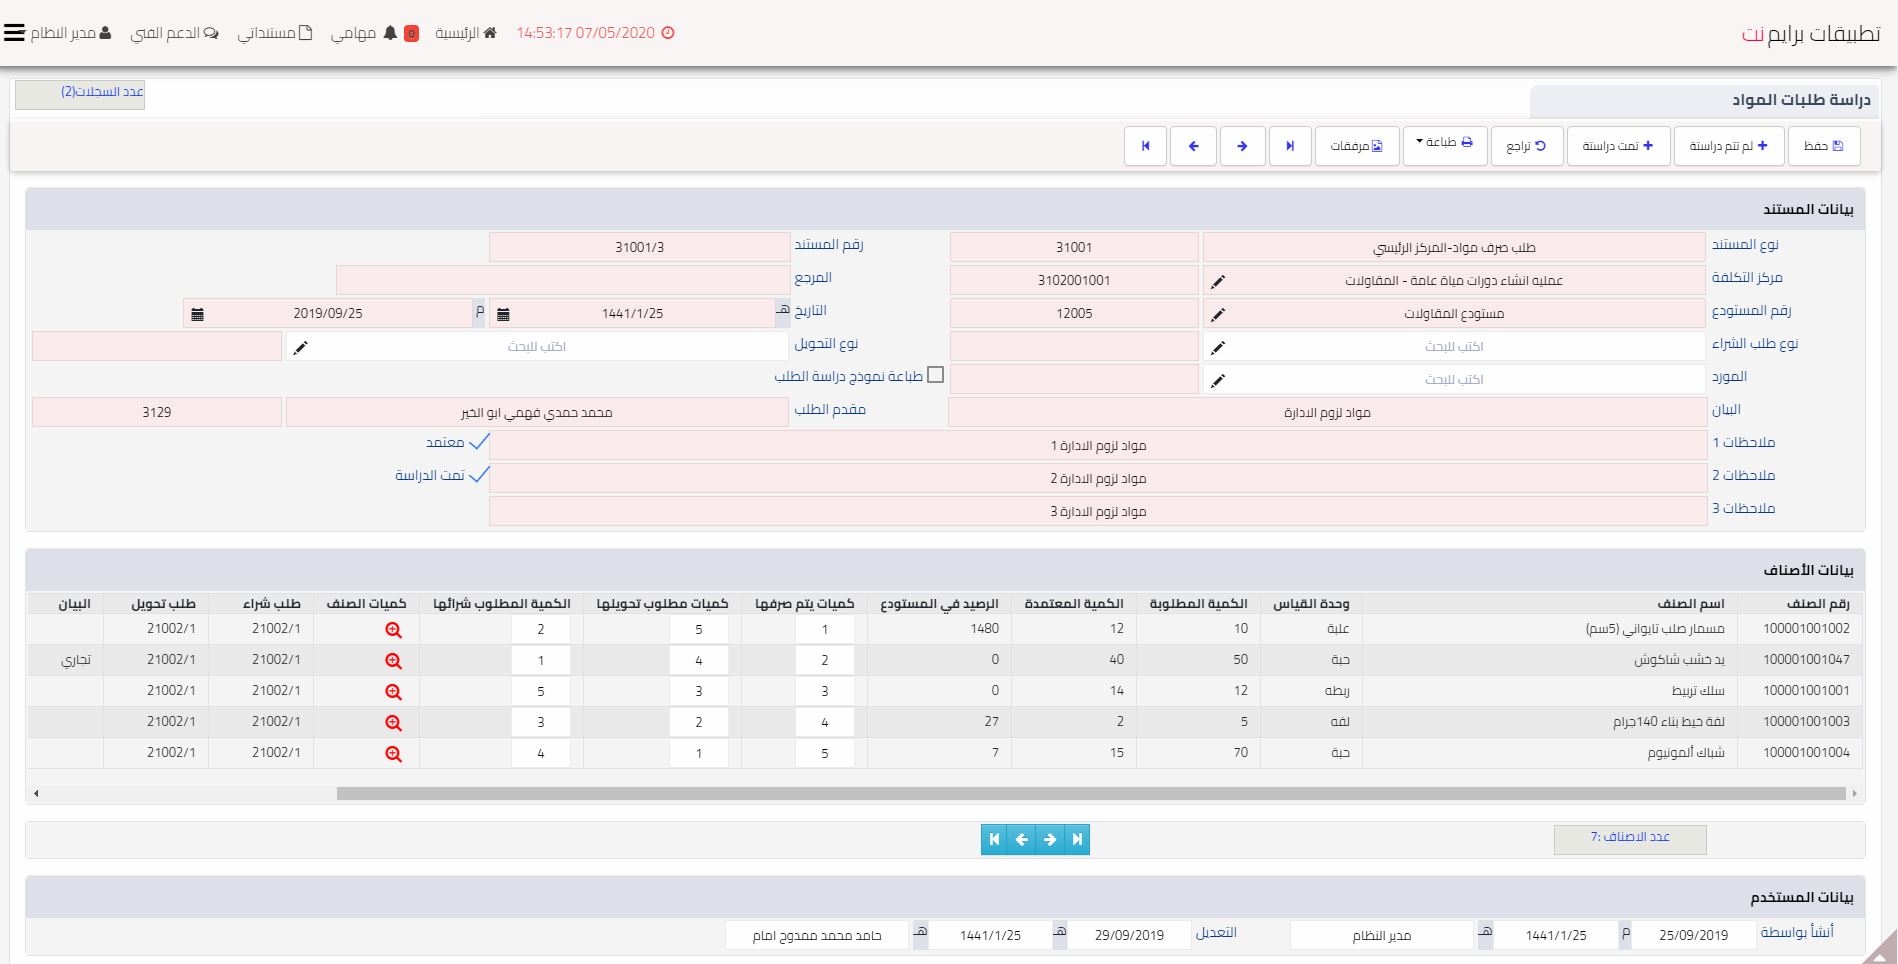Open the Hijri date calendar picker icon
1898x964 pixels.
tap(503, 314)
